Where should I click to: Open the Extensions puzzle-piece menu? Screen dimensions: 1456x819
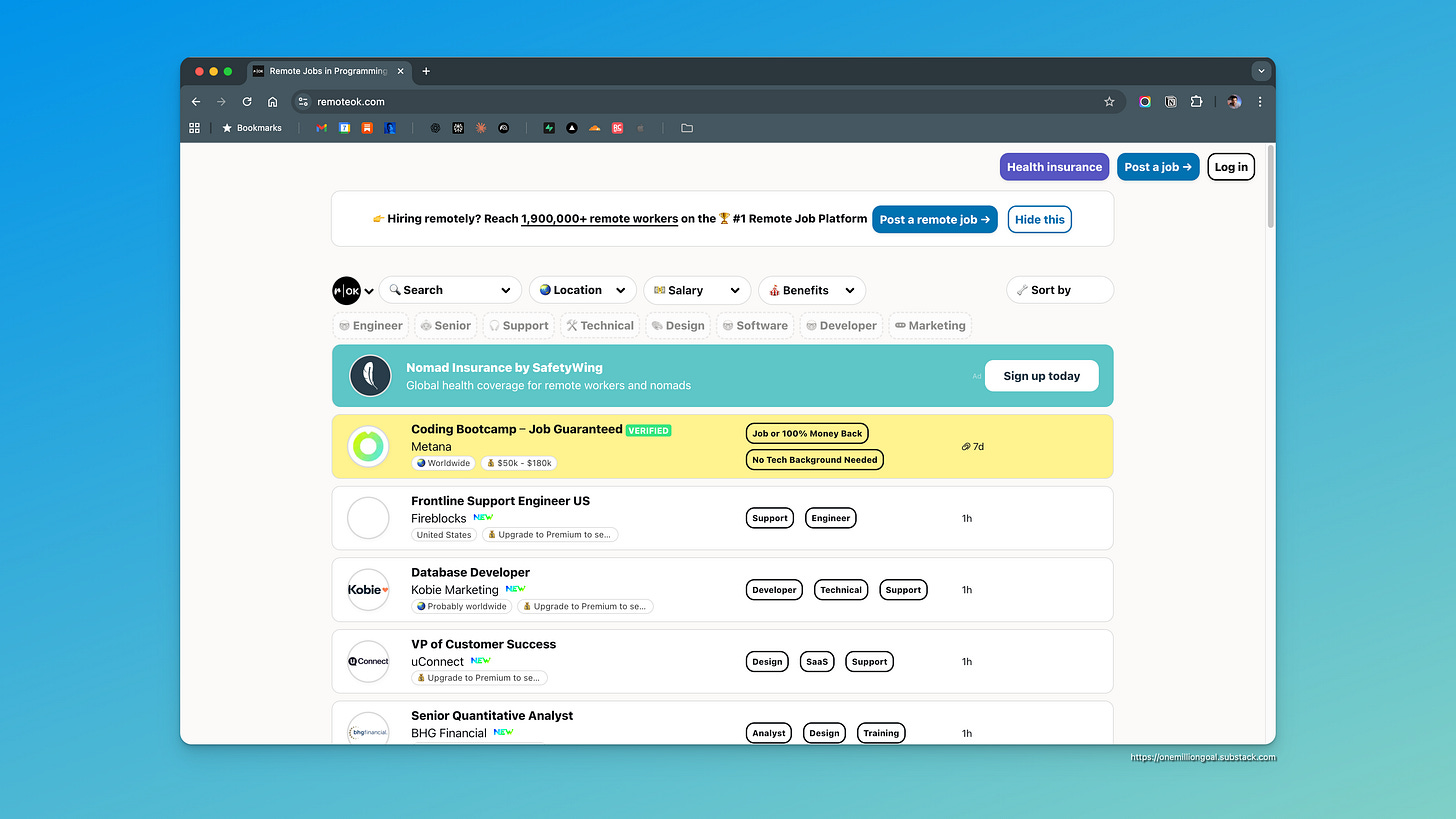click(x=1196, y=102)
